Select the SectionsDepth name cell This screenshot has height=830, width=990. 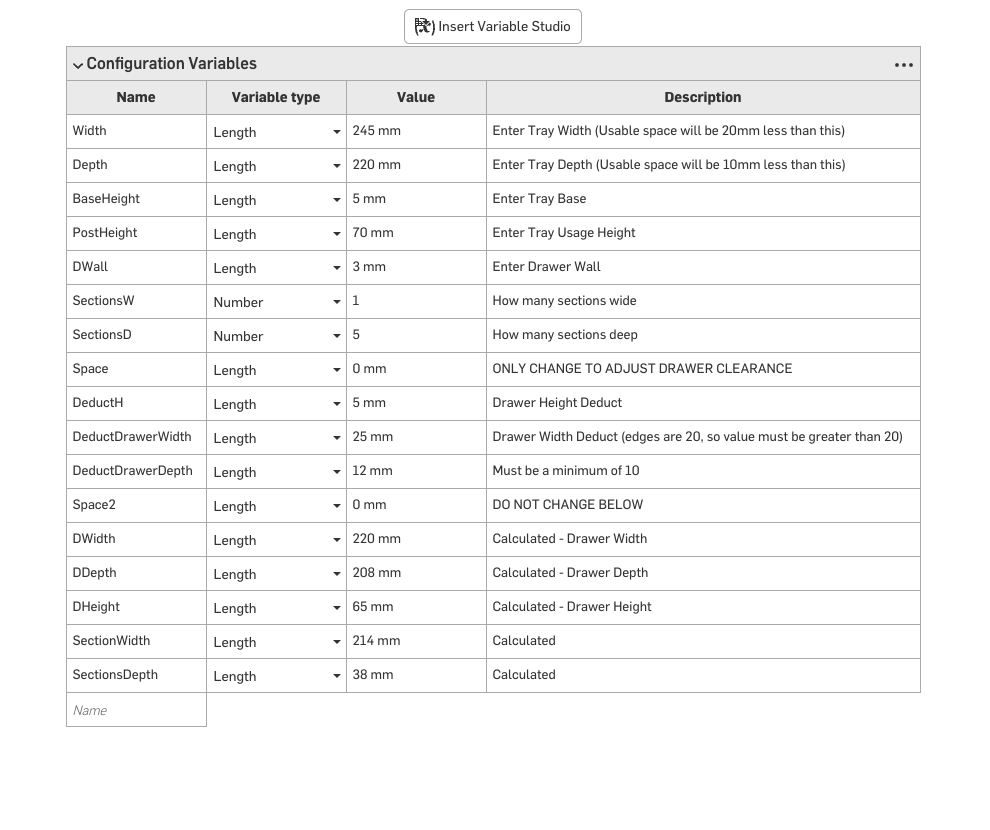tap(136, 675)
